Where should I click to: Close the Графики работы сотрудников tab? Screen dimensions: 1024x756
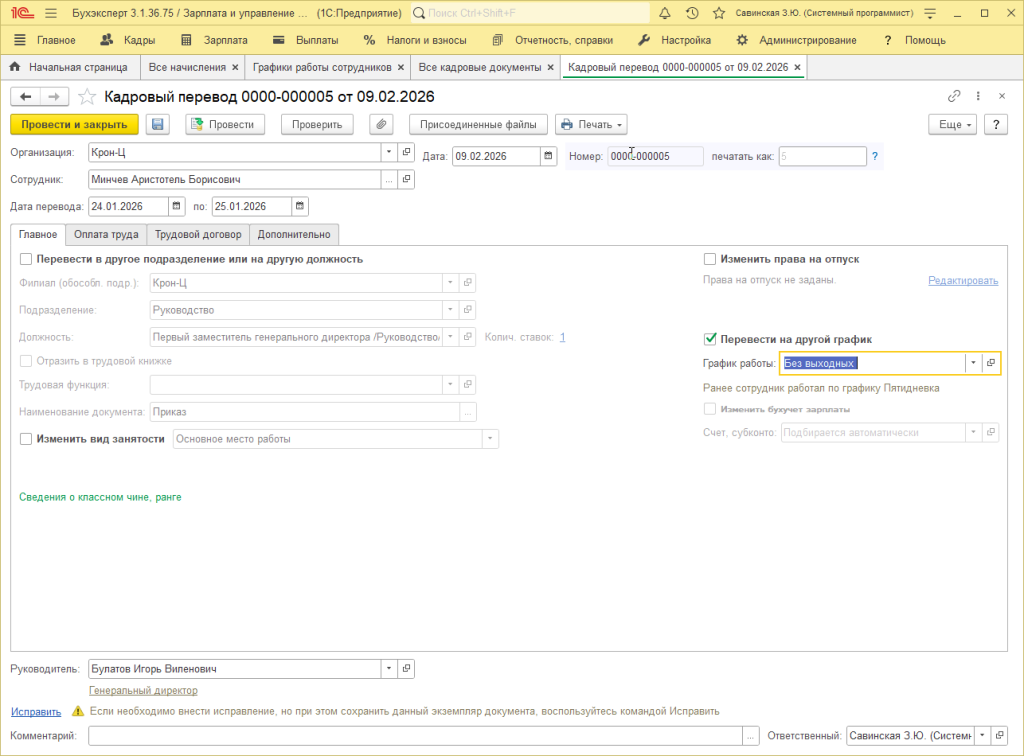tap(401, 67)
